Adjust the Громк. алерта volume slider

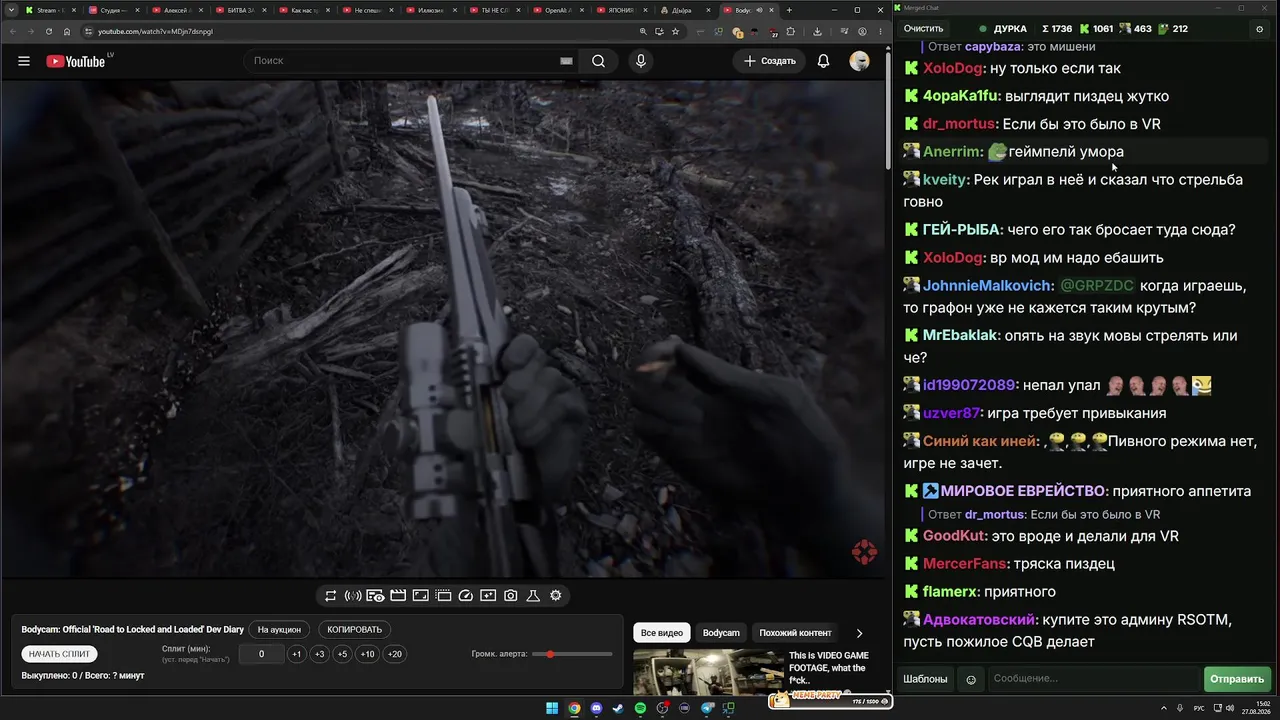coord(573,654)
